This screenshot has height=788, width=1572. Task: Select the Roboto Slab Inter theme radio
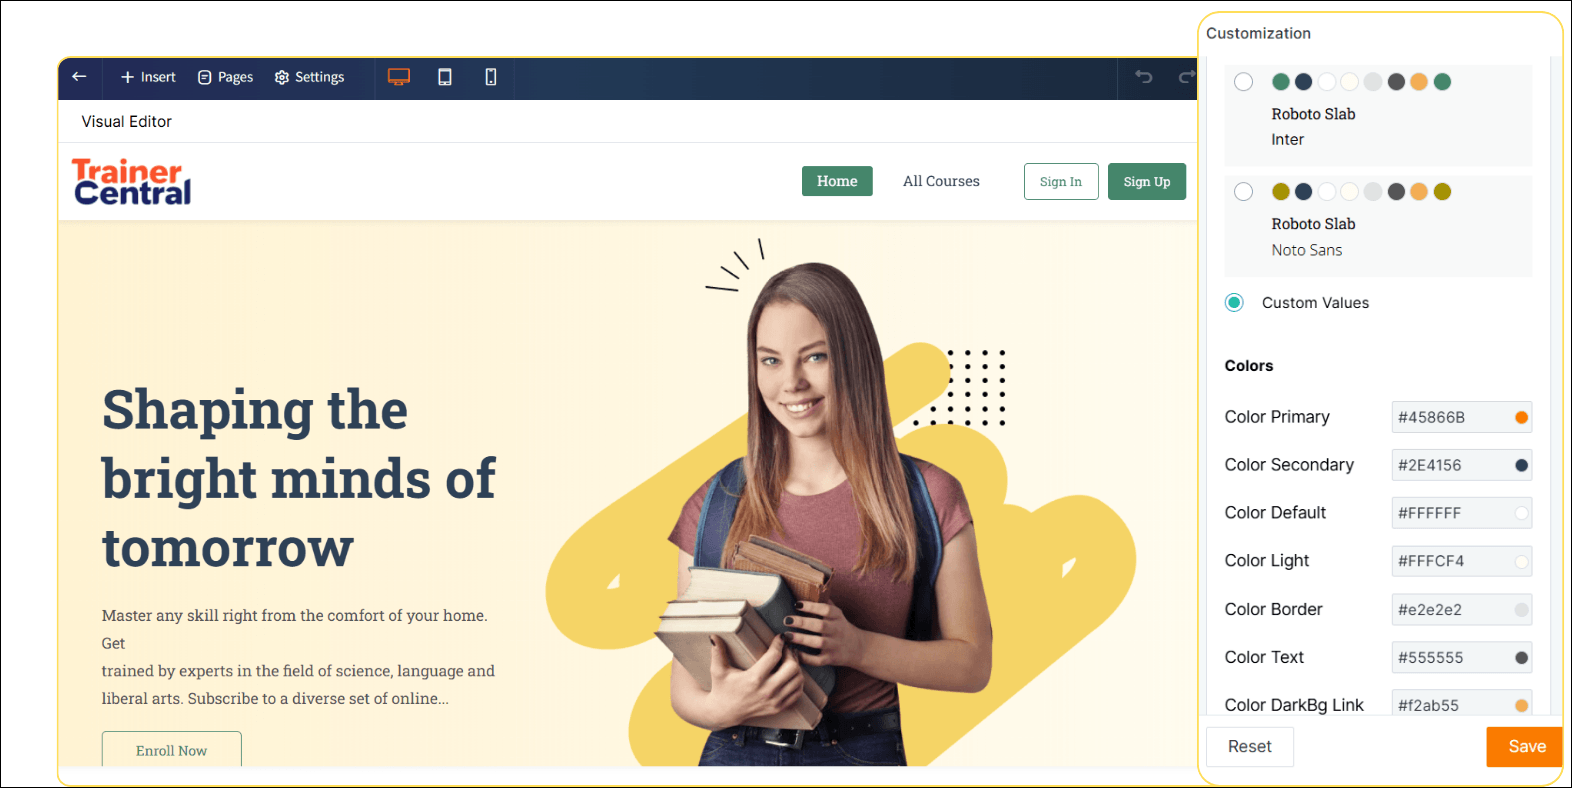(x=1243, y=82)
